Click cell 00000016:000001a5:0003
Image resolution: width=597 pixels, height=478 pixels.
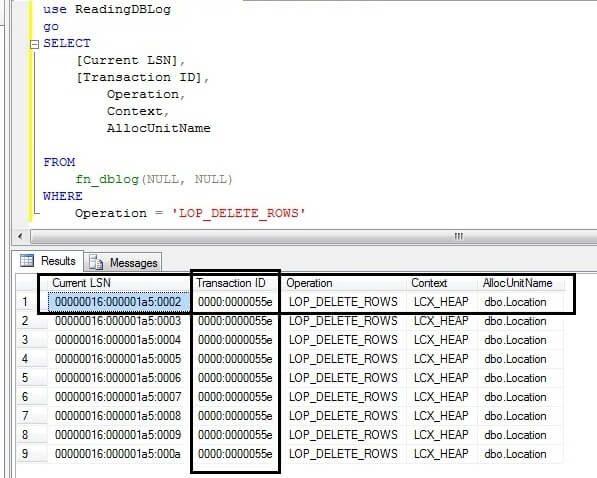(x=119, y=321)
